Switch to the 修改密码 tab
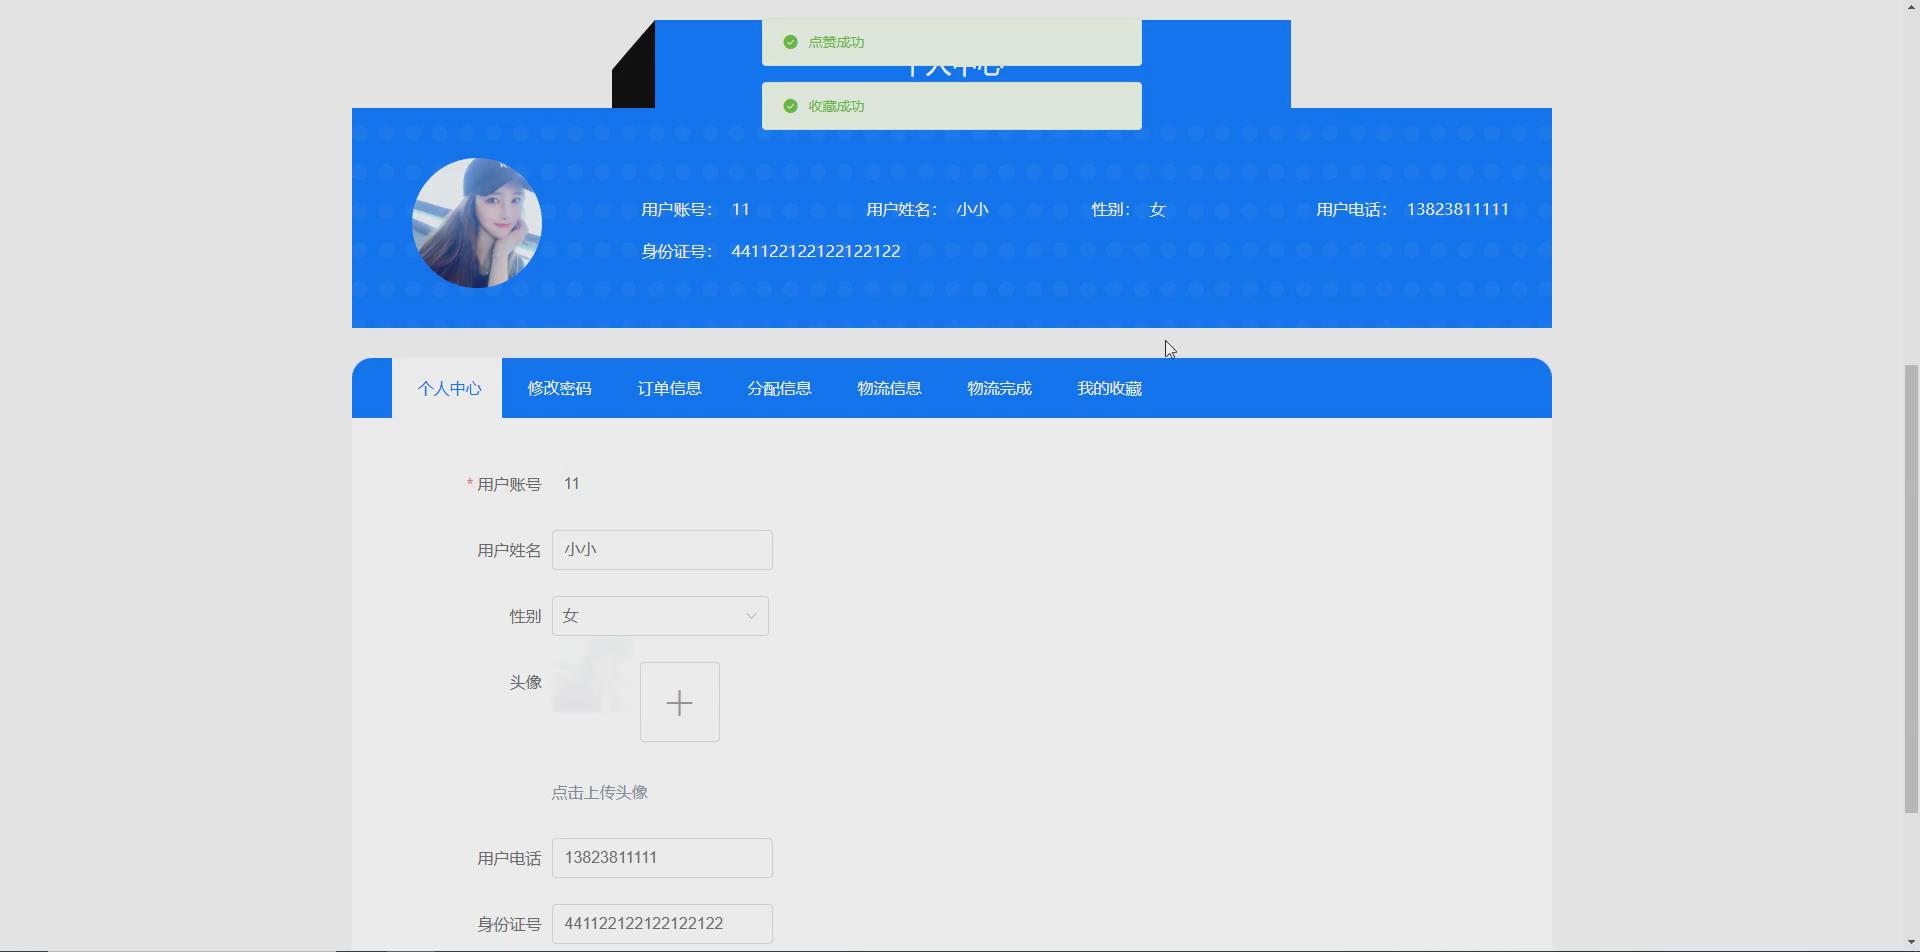Screen dimensions: 1920x952 (x=559, y=388)
